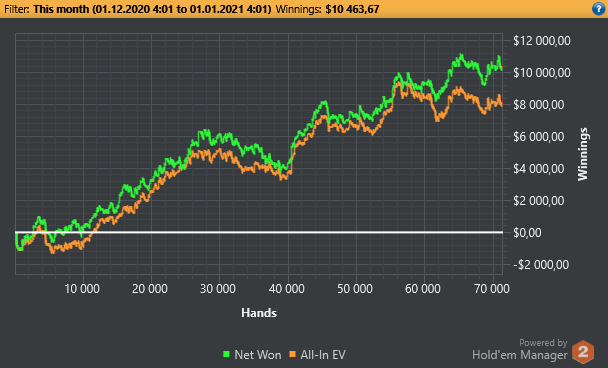Click the Powered by Hold'em Manager text

click(x=520, y=349)
